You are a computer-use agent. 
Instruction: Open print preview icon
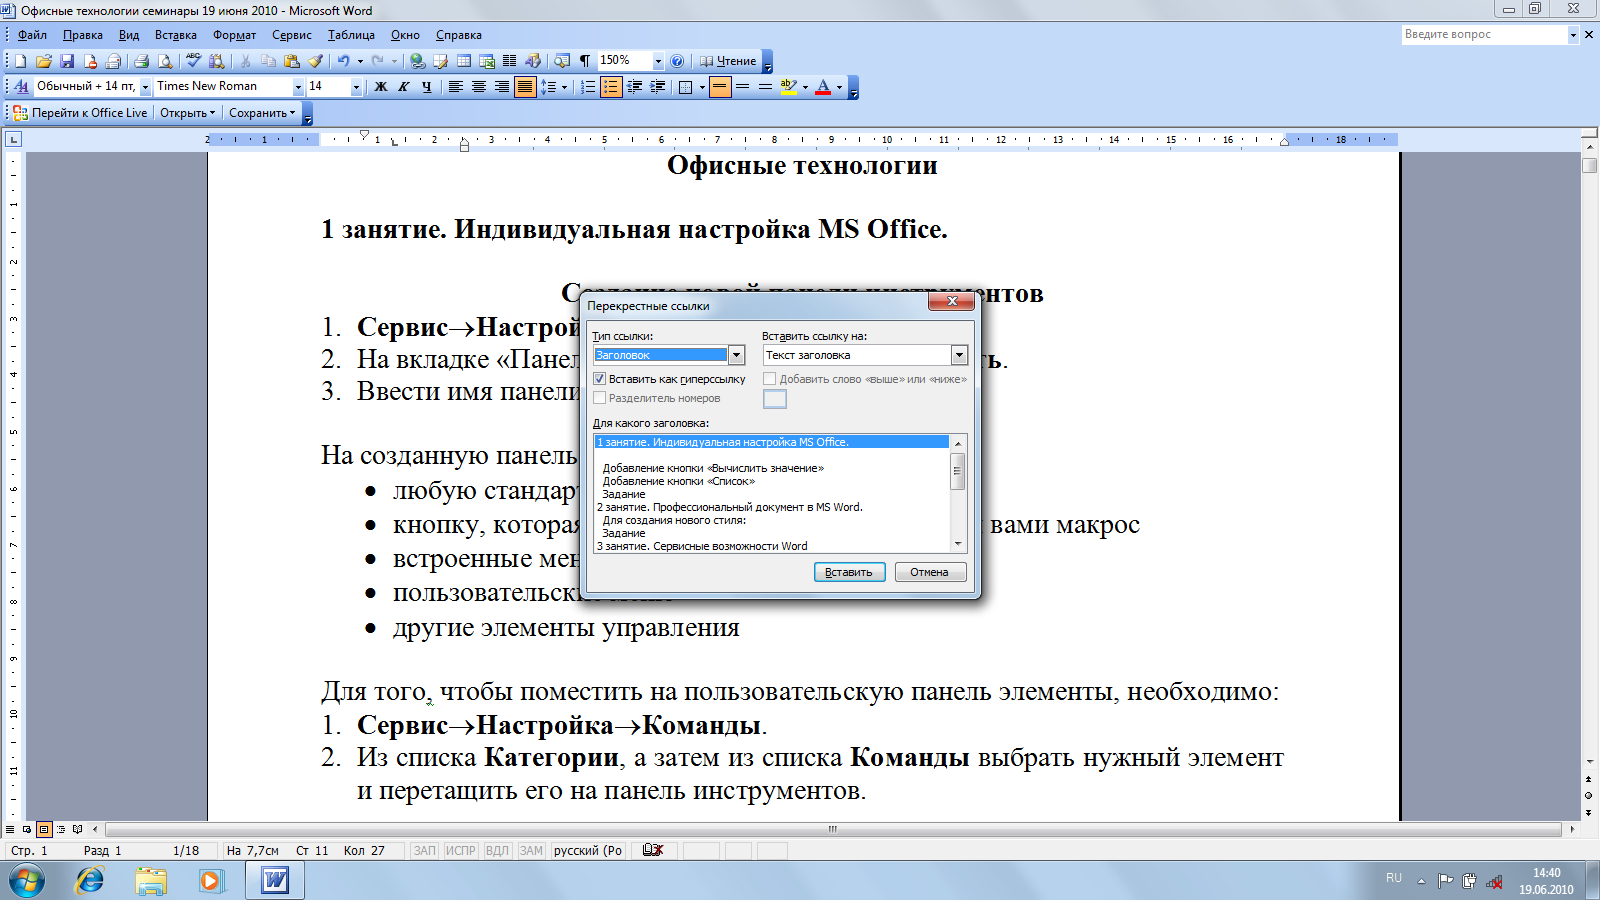165,61
